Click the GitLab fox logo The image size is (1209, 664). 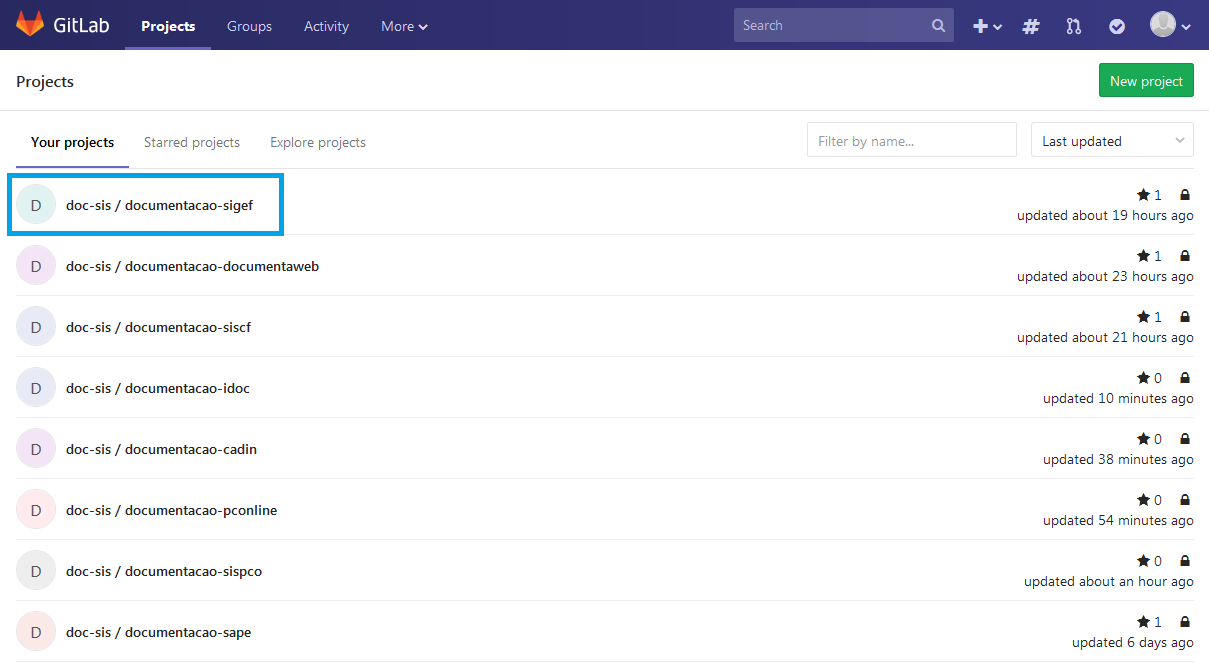(x=30, y=25)
